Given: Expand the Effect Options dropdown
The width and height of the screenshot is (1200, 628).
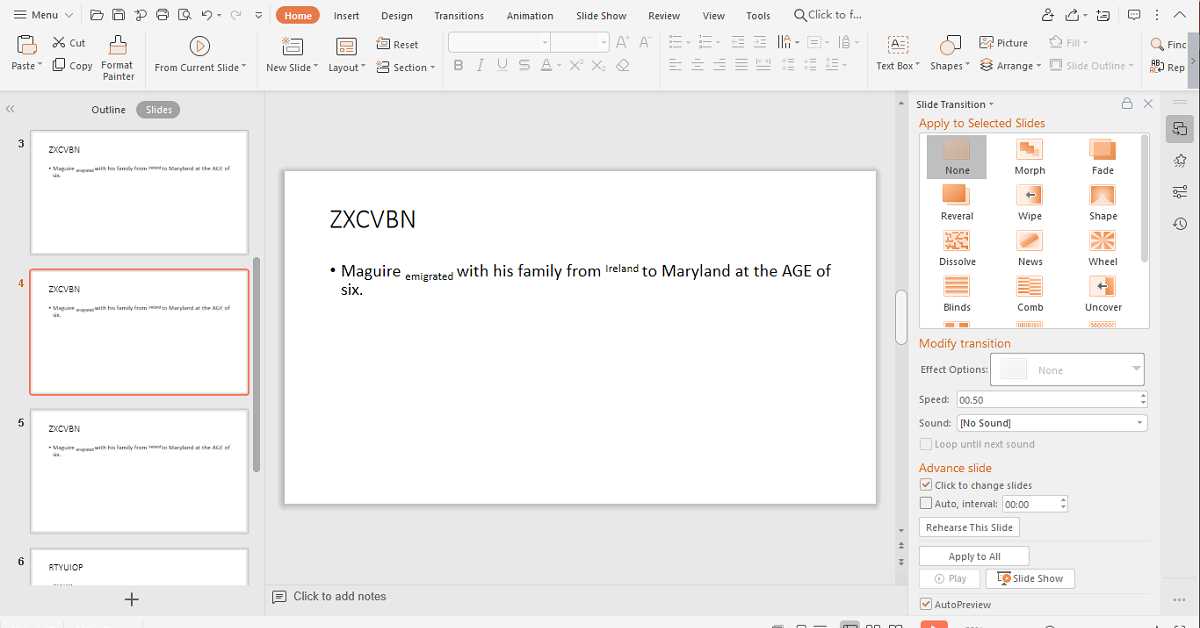Looking at the screenshot, I should pyautogui.click(x=1136, y=369).
